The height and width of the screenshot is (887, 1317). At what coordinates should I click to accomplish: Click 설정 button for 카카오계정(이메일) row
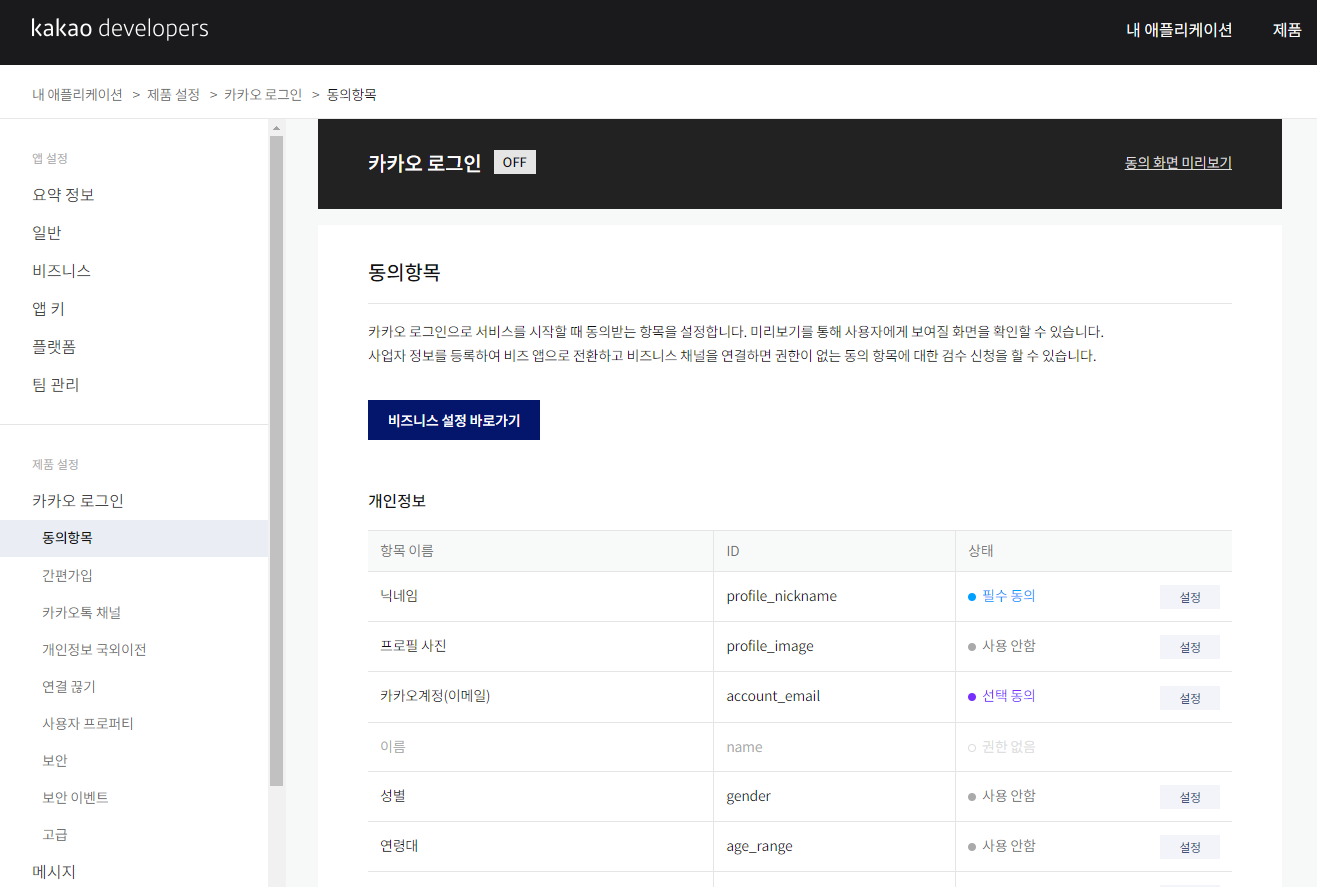point(1190,698)
